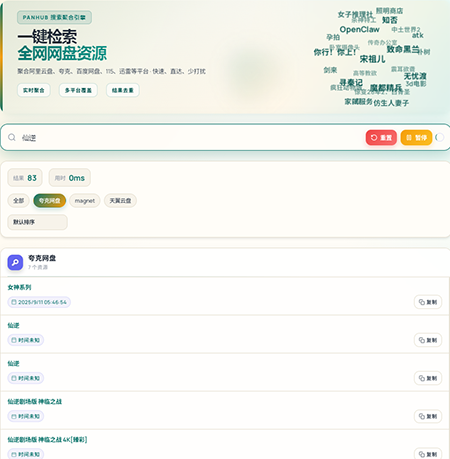
Task: Click the 传奇办公室 hot keyword
Action: 382,43
